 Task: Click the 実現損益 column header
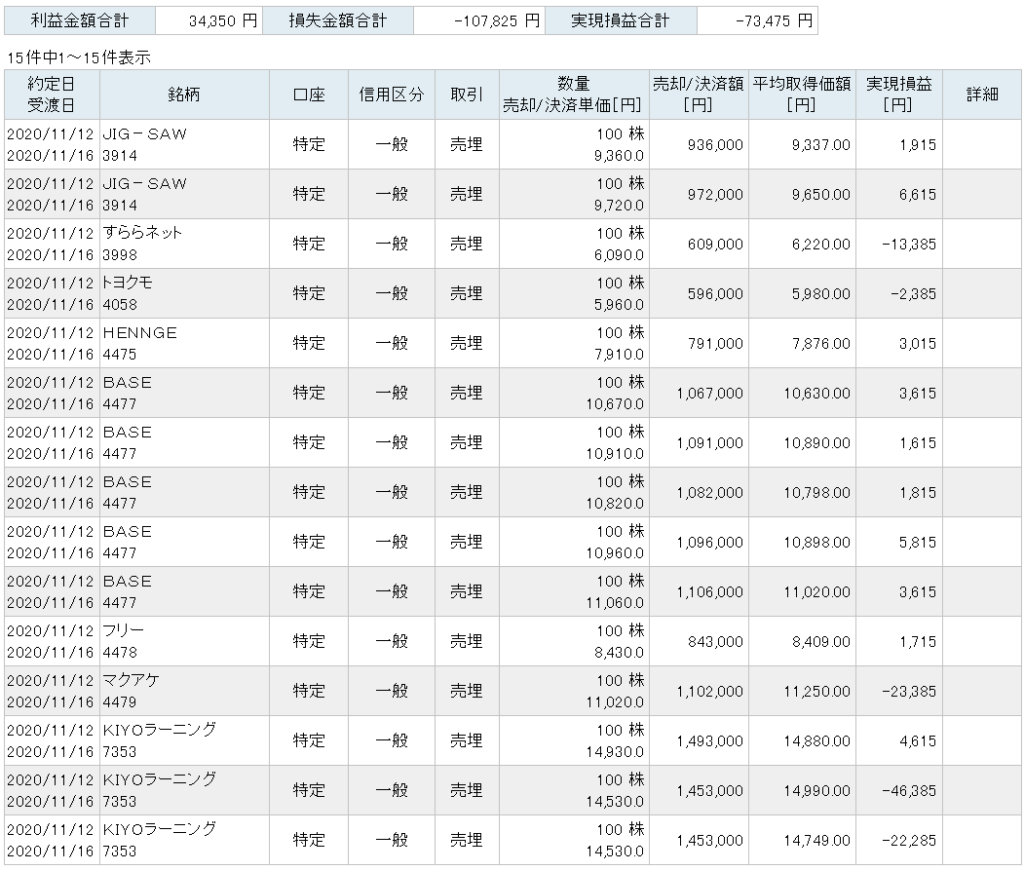[899, 95]
